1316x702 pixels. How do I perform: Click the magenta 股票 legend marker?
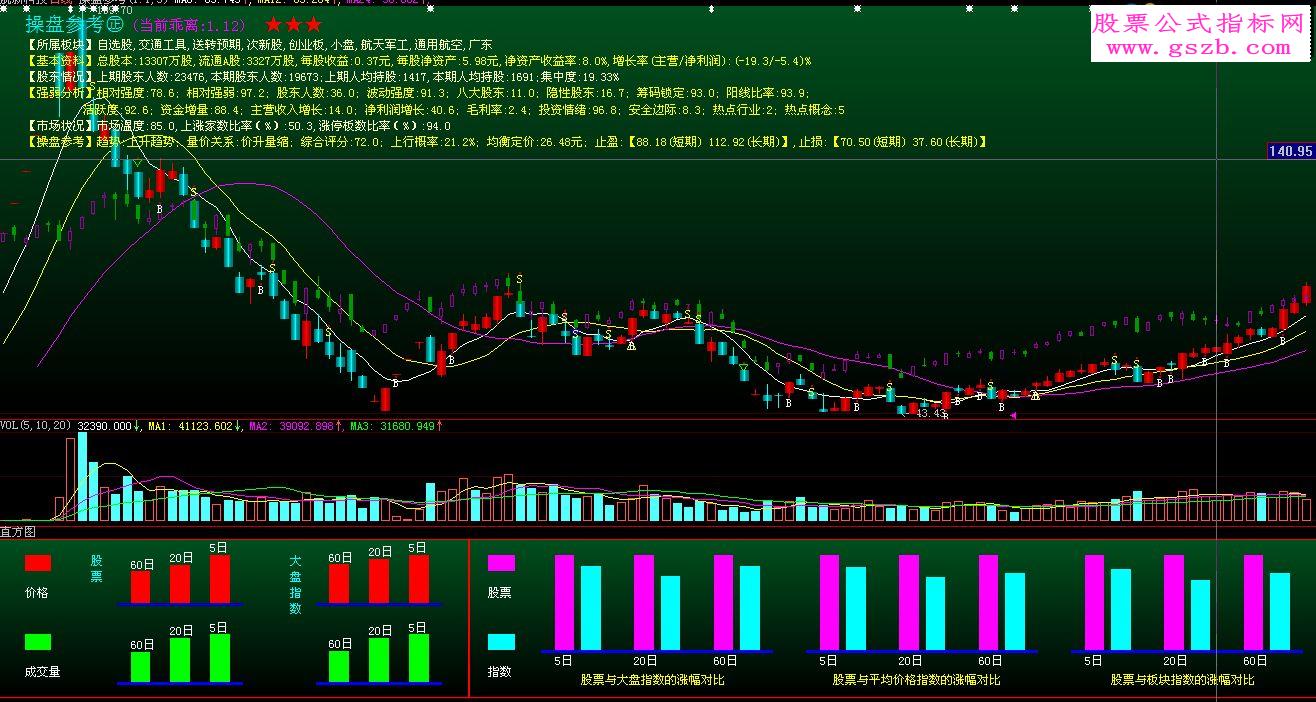point(501,563)
